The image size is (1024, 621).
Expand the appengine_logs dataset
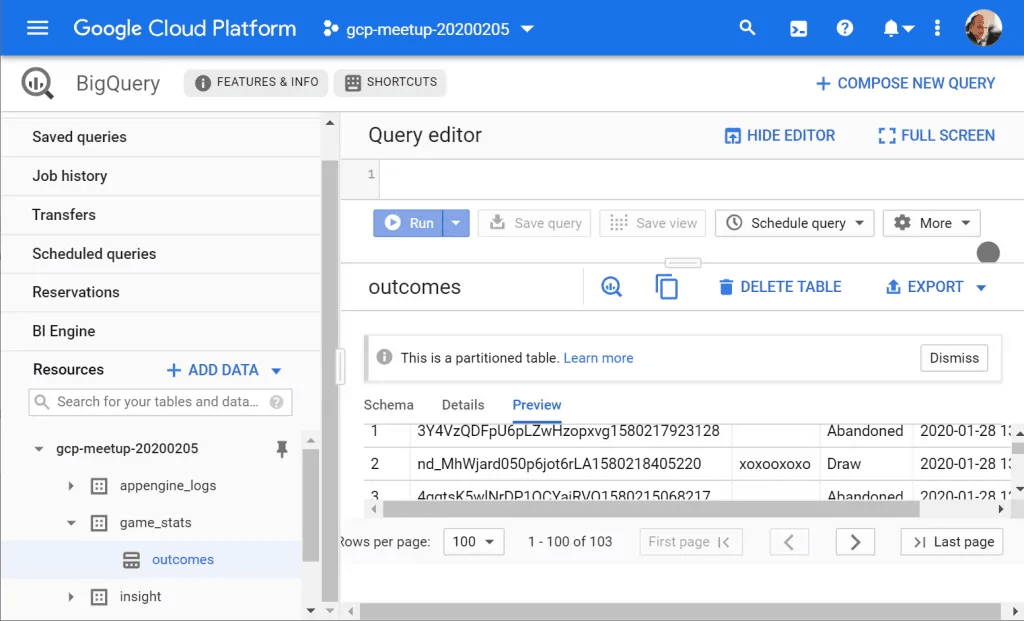71,486
